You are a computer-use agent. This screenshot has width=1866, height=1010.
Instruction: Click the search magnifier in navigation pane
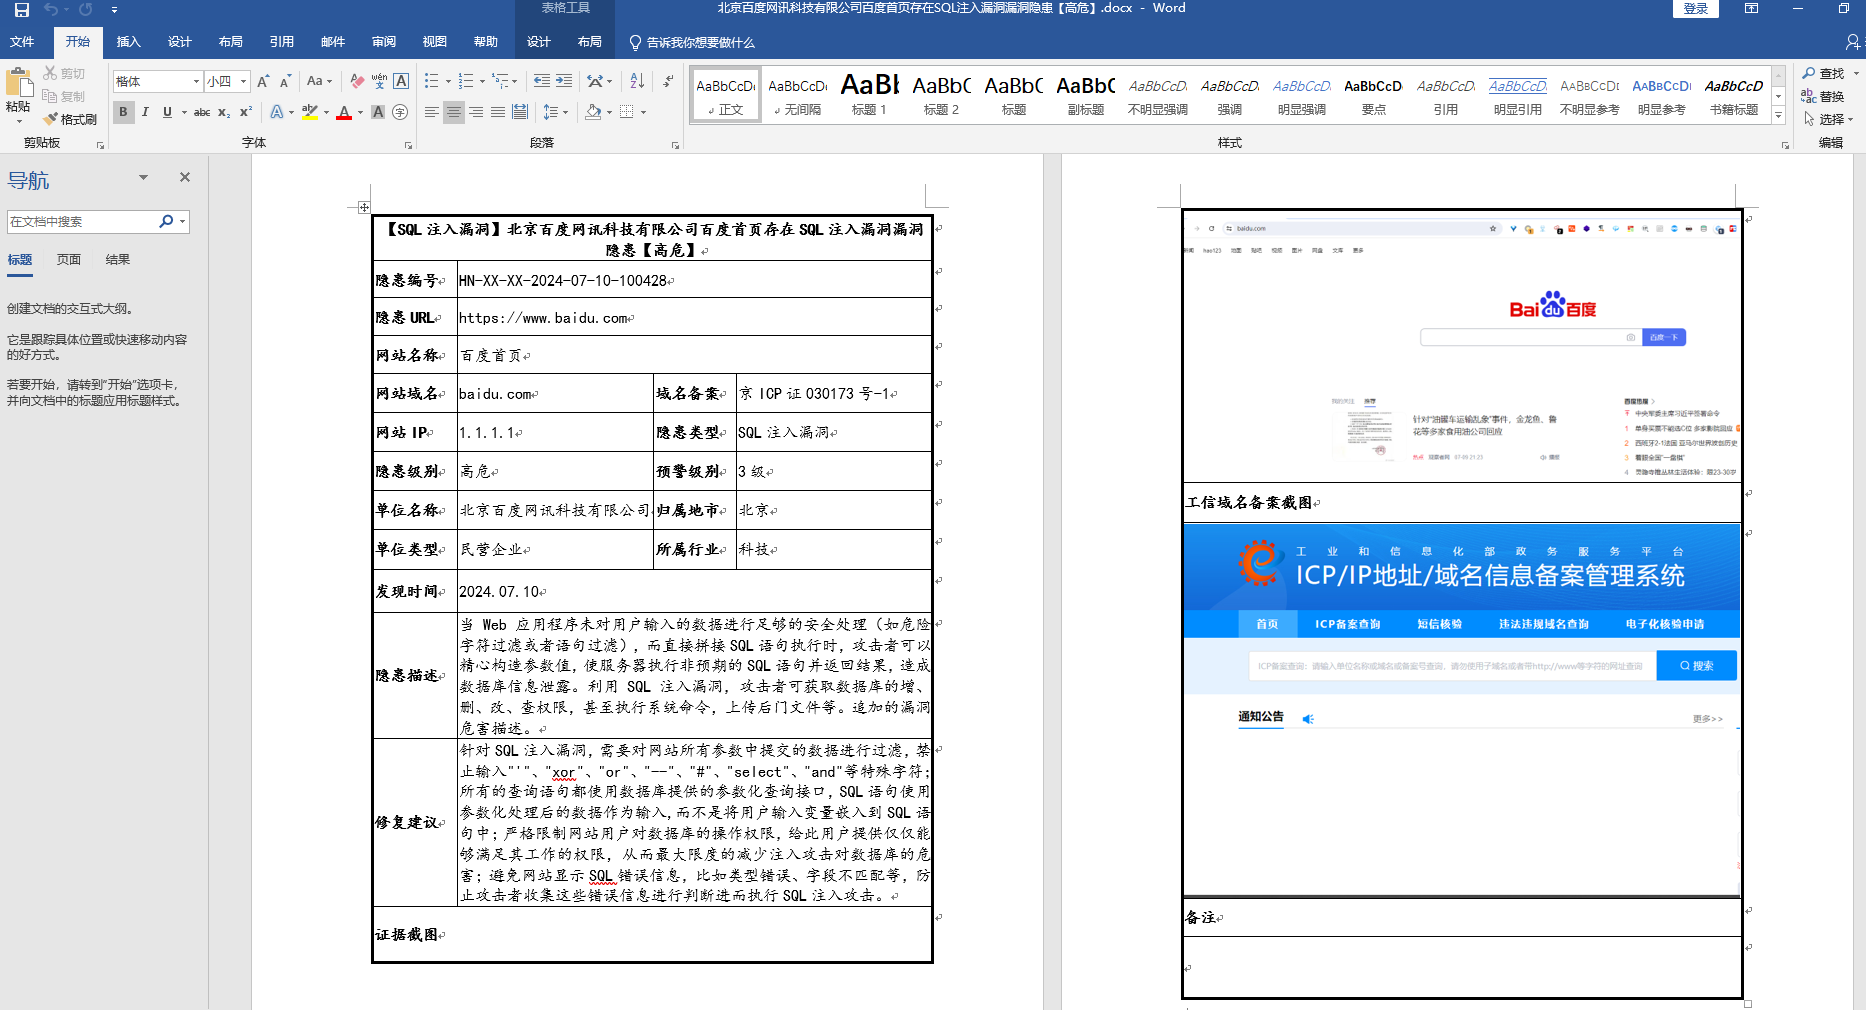166,221
